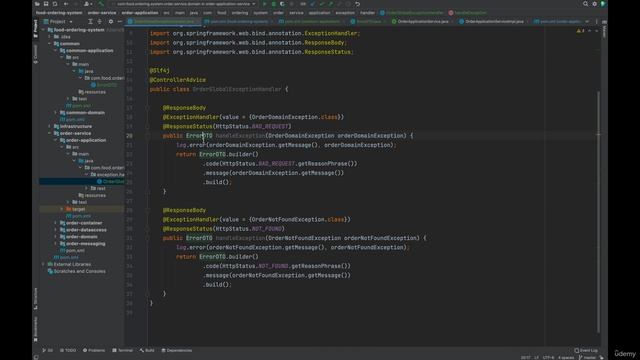This screenshot has height=360, width=640.
Task: Select ErrorDTO file in common-application tree
Action: pyautogui.click(x=104, y=85)
